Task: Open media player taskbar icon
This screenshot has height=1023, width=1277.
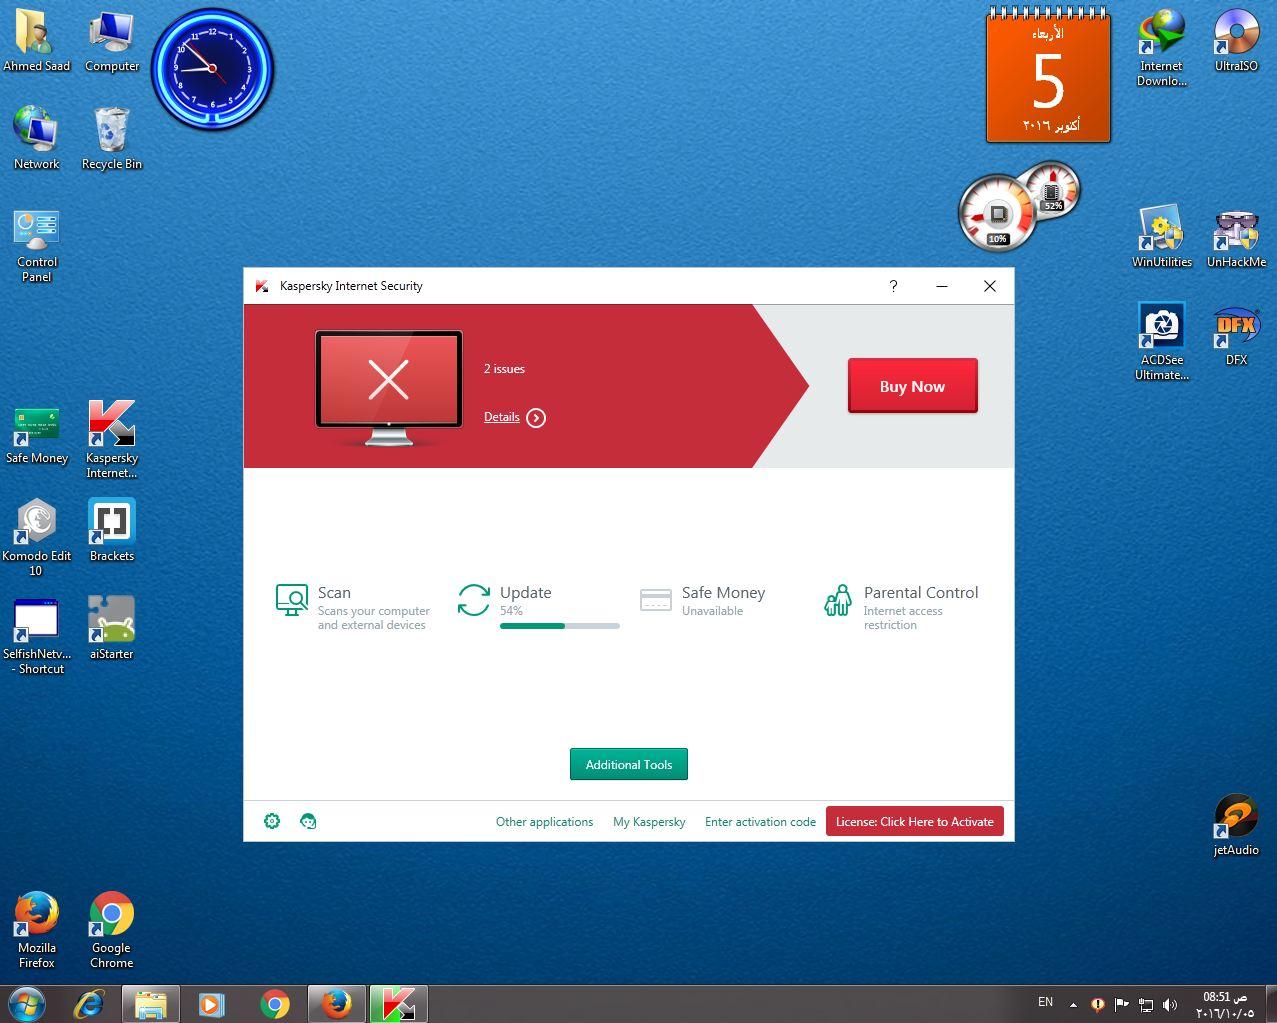Action: pyautogui.click(x=211, y=1004)
